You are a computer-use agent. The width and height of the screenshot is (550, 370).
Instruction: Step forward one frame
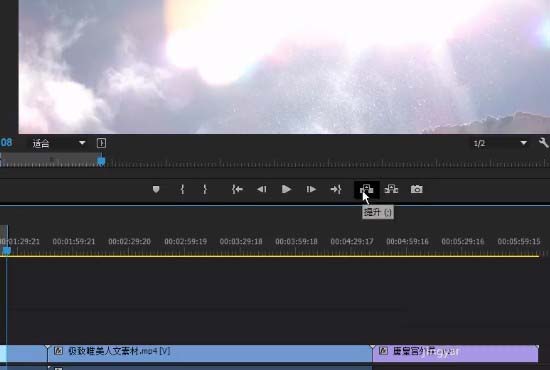point(311,189)
